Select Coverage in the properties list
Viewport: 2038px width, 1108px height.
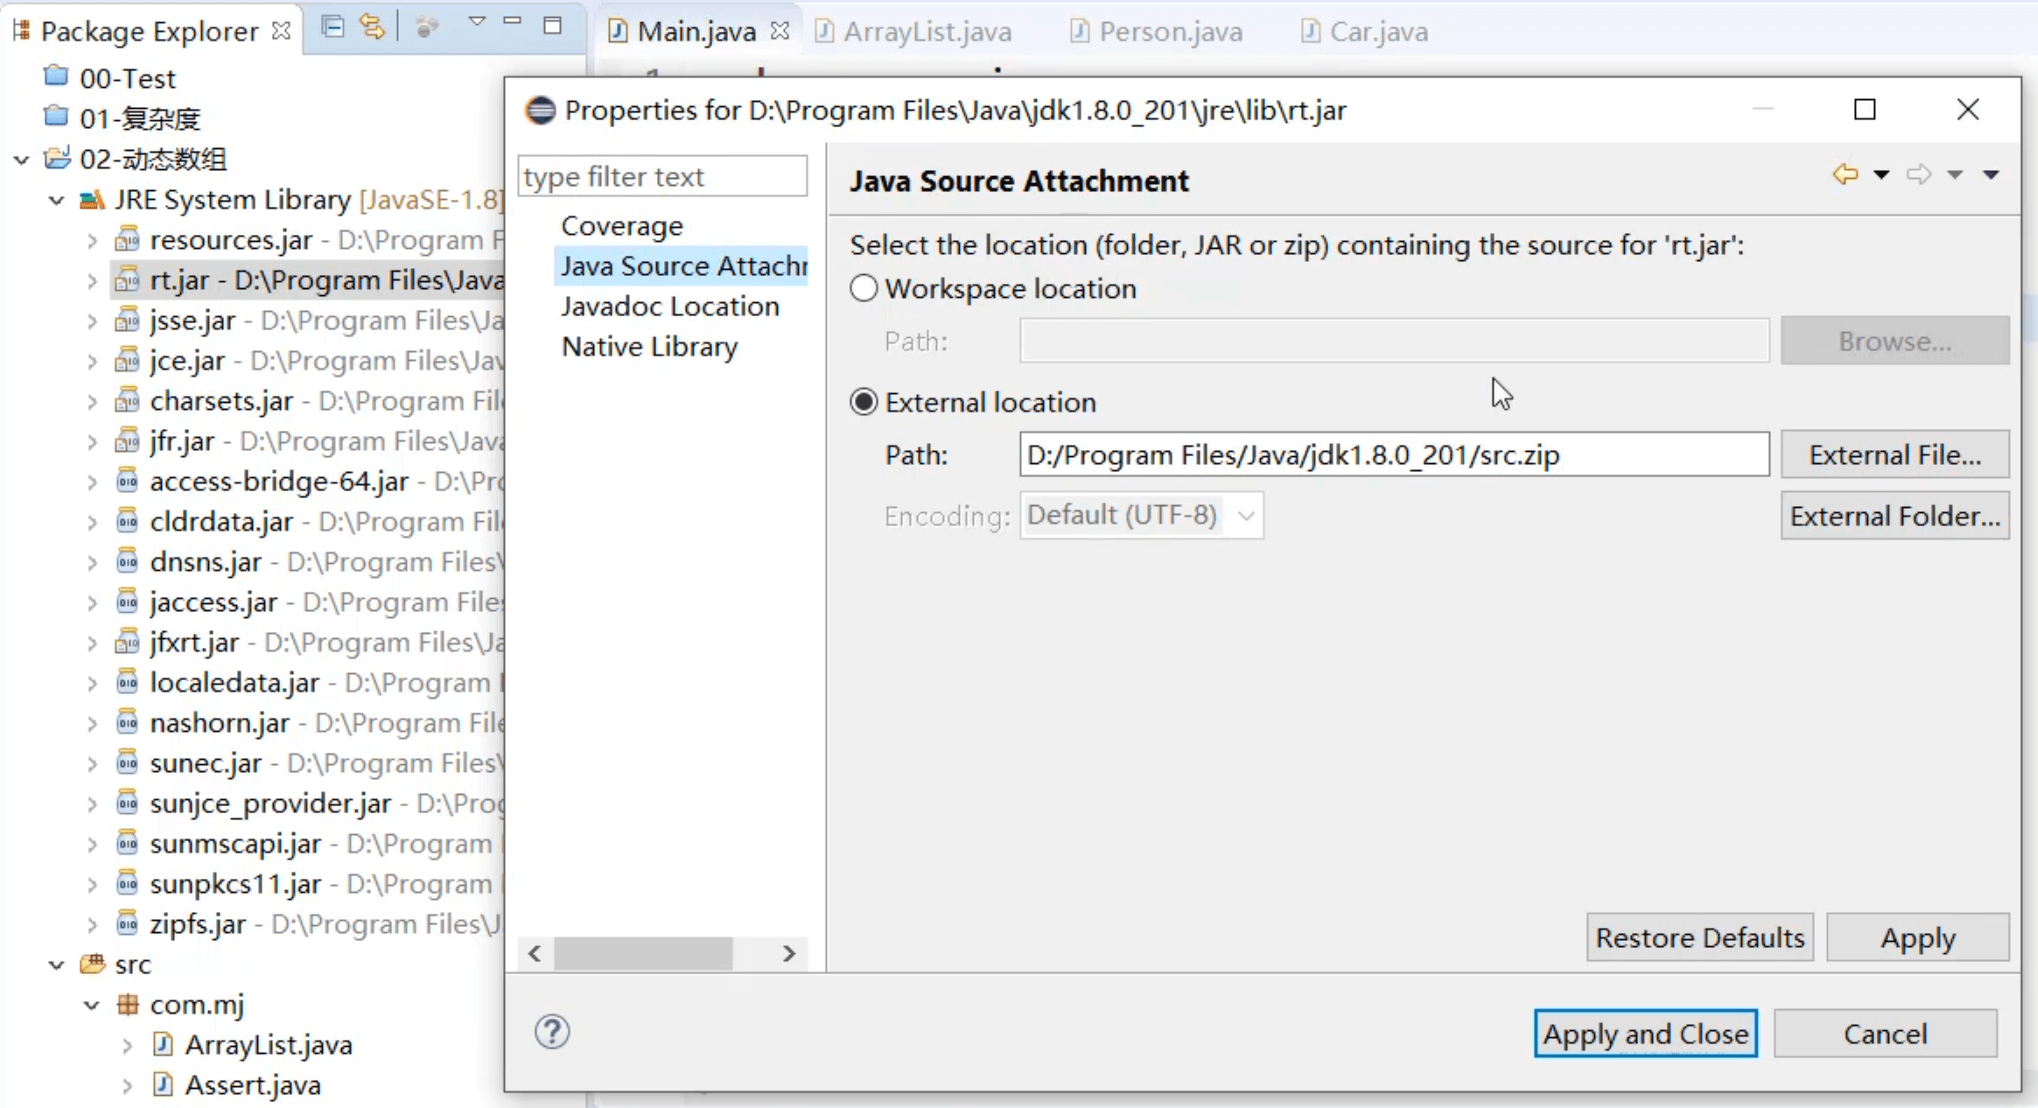[x=622, y=226]
